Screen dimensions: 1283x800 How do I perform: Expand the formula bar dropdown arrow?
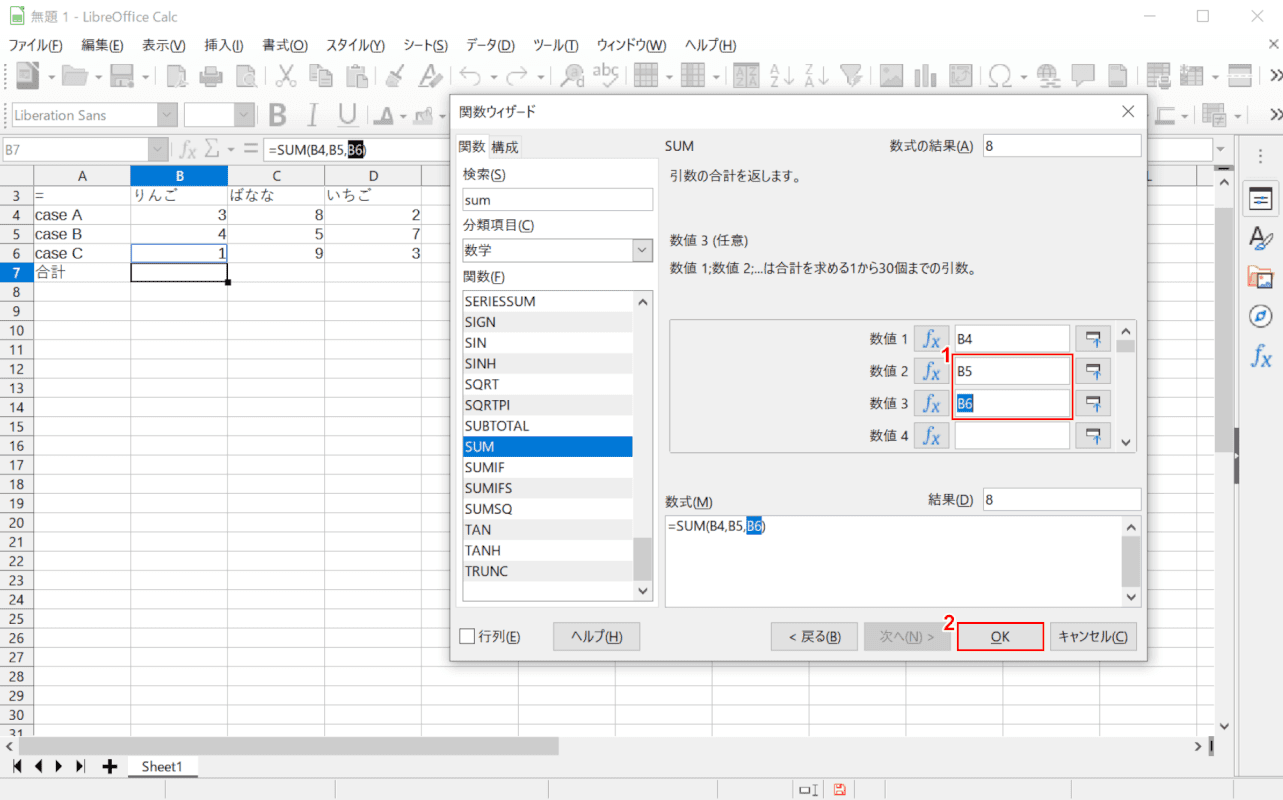[1220, 149]
